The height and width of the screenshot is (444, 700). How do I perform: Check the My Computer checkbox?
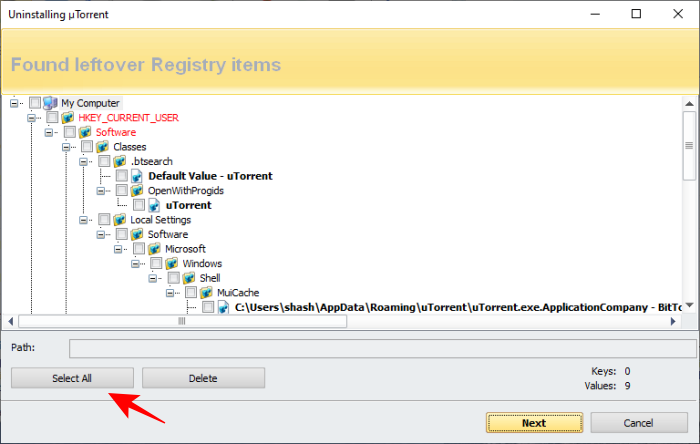coord(35,103)
